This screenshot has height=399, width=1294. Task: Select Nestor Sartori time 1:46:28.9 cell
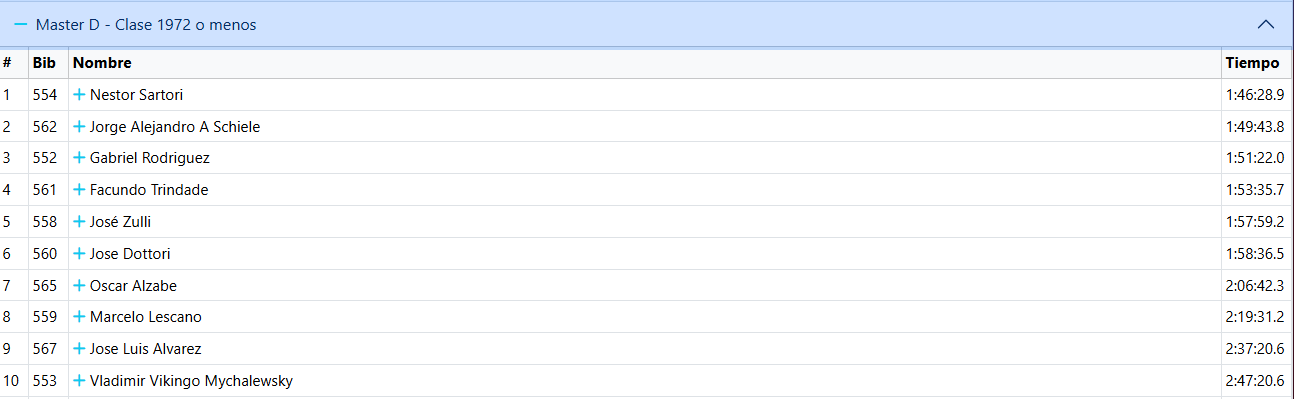(1255, 95)
